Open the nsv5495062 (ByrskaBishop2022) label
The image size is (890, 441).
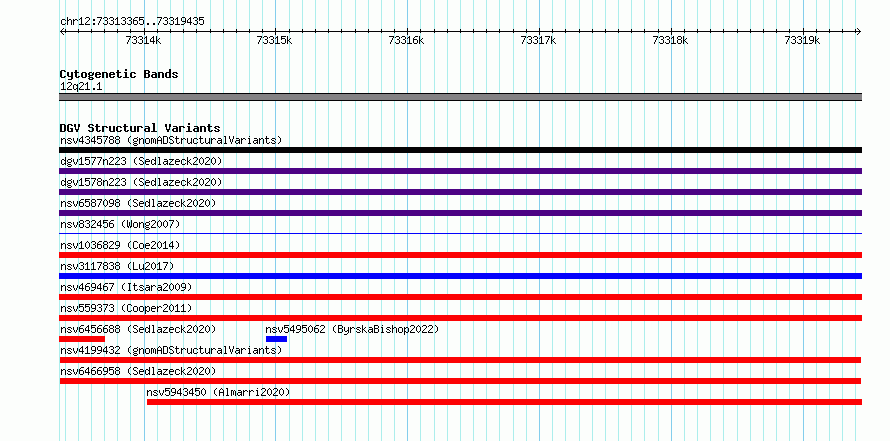(x=352, y=329)
